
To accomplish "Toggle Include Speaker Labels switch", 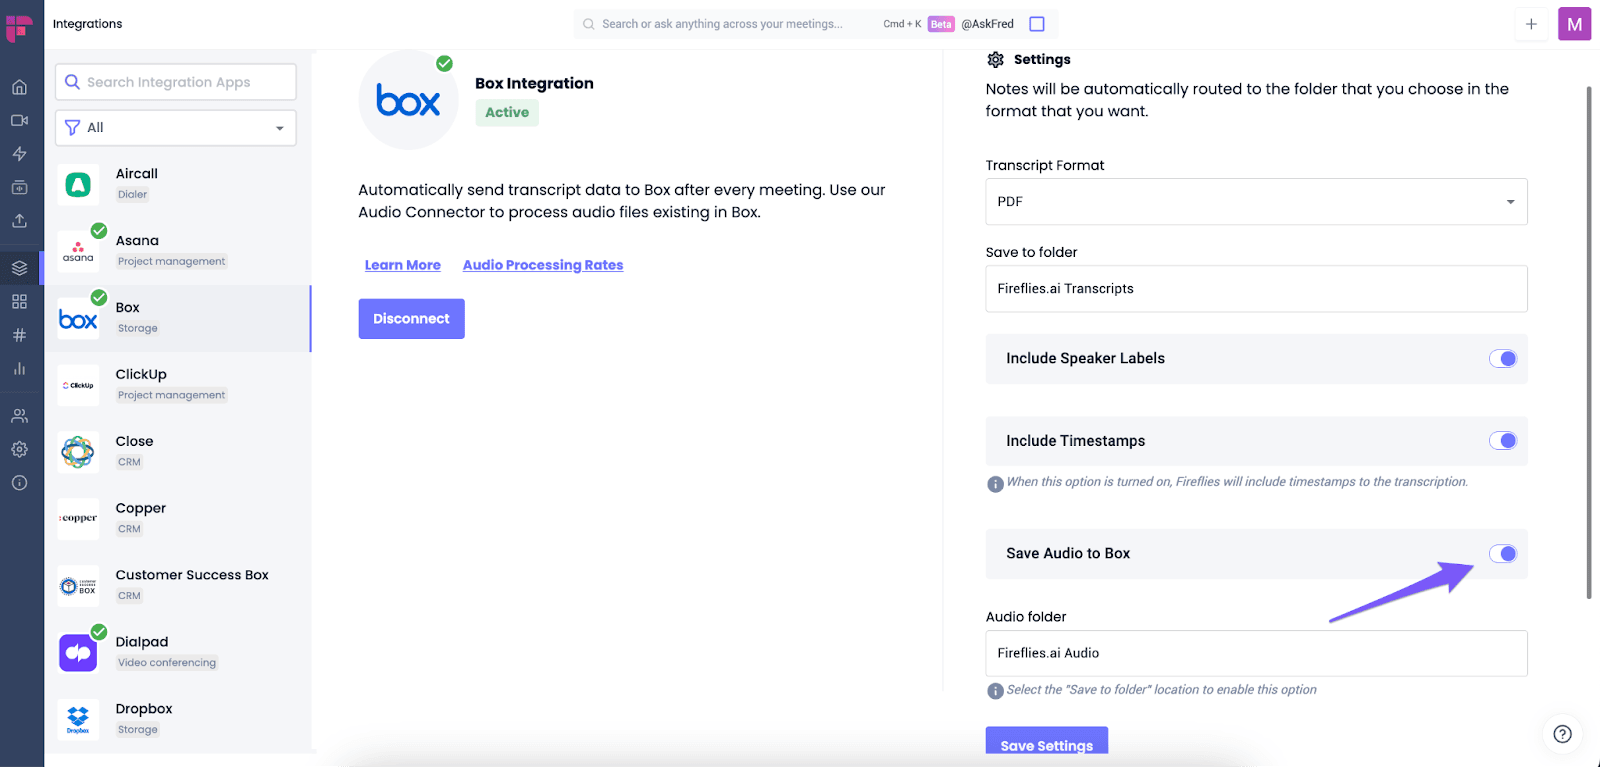I will [1503, 359].
